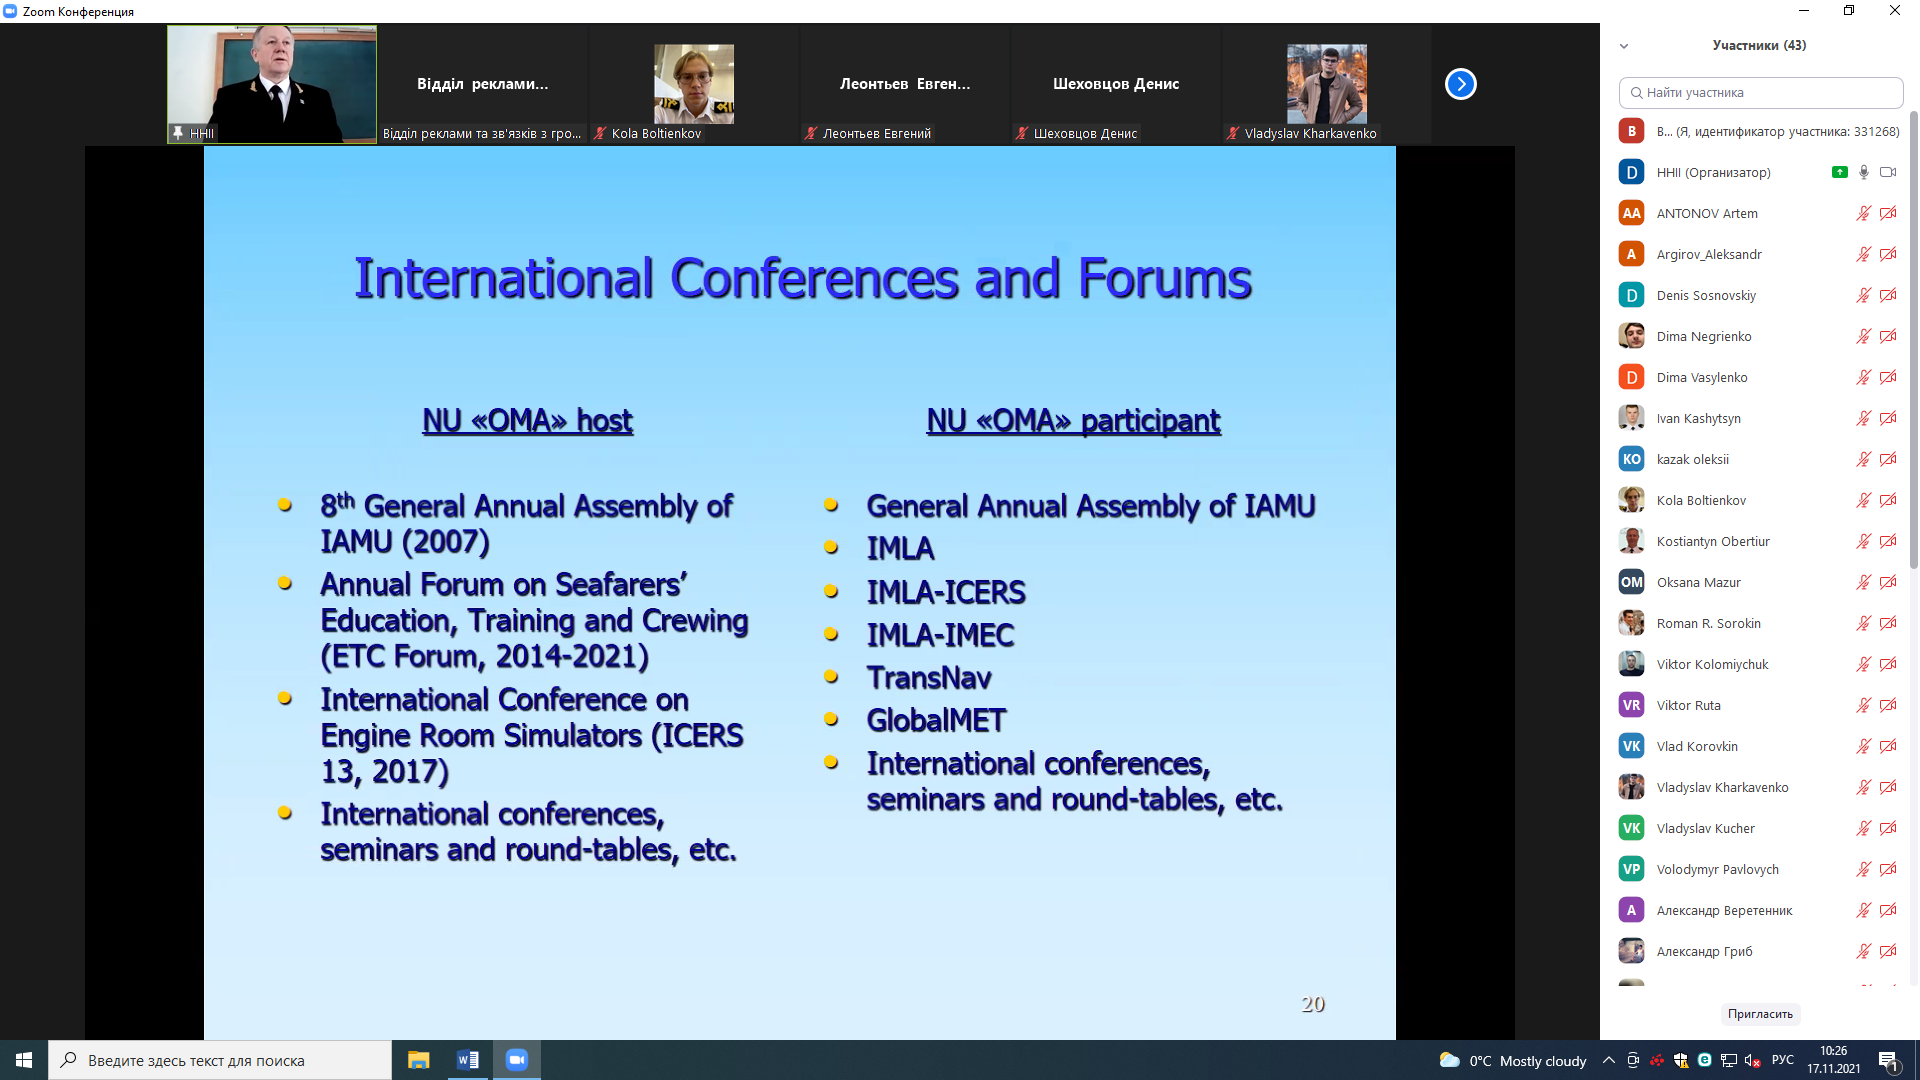Click video-off icon next to Александр Веретенник
Viewport: 1920px width, 1080px height.
tap(1888, 910)
